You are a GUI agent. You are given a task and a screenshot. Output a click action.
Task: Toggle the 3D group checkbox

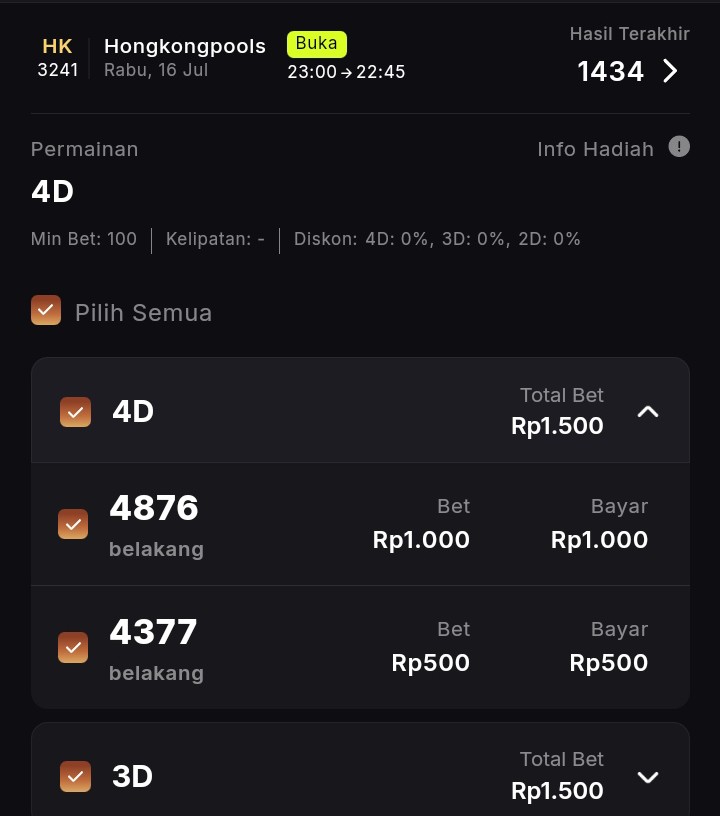coord(75,776)
